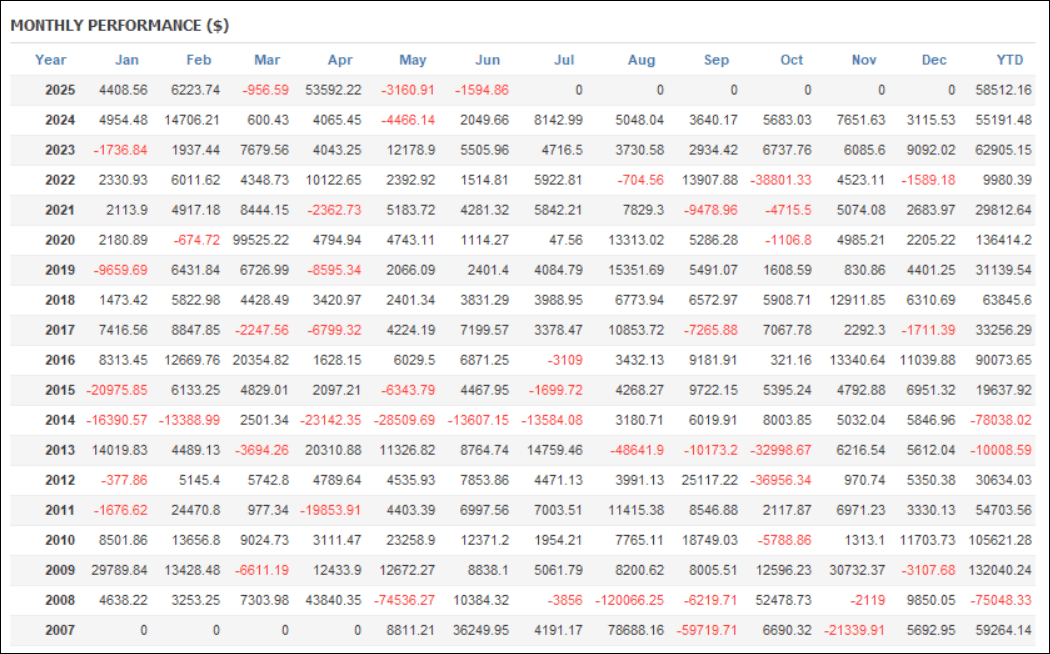This screenshot has height=654, width=1050.
Task: Click the Oct column header
Action: (x=792, y=60)
